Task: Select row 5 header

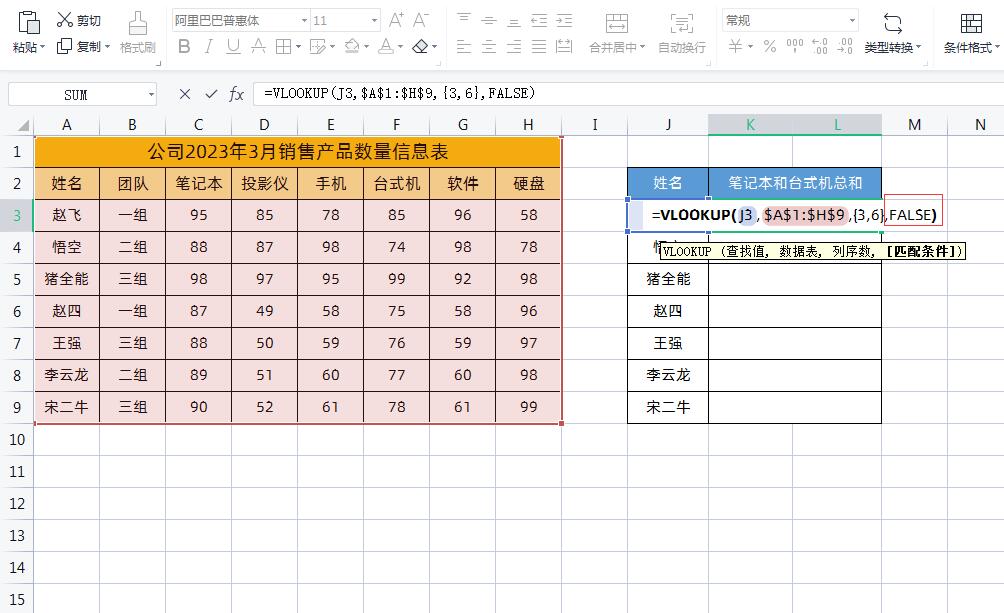Action: pyautogui.click(x=17, y=279)
